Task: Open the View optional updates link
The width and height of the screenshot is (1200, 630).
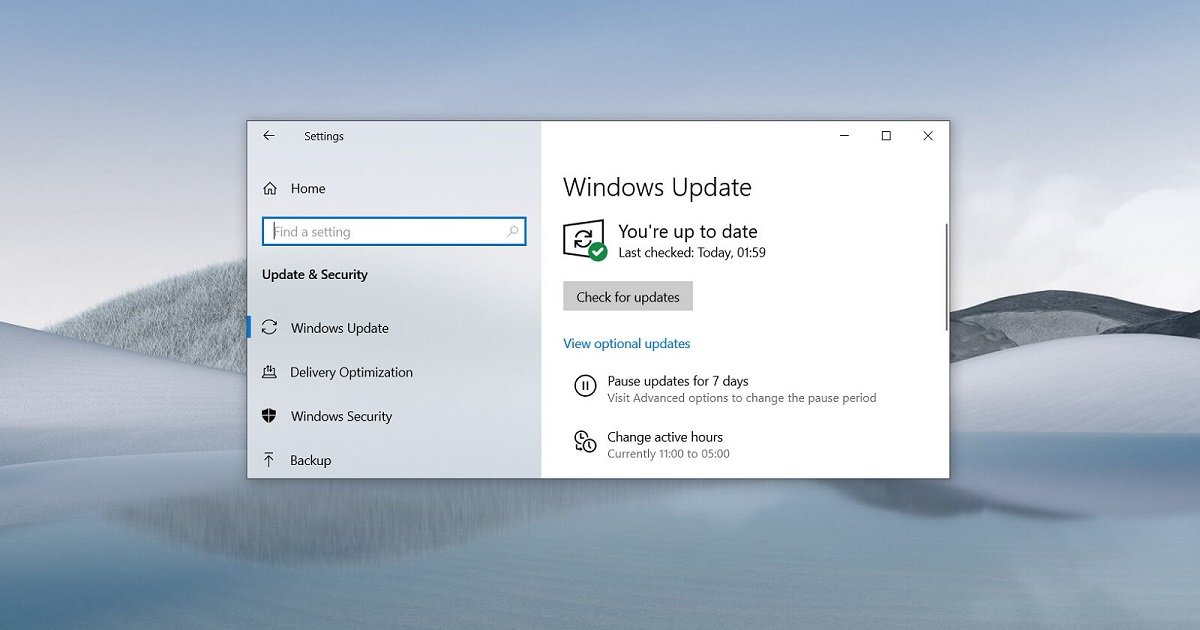Action: [627, 344]
